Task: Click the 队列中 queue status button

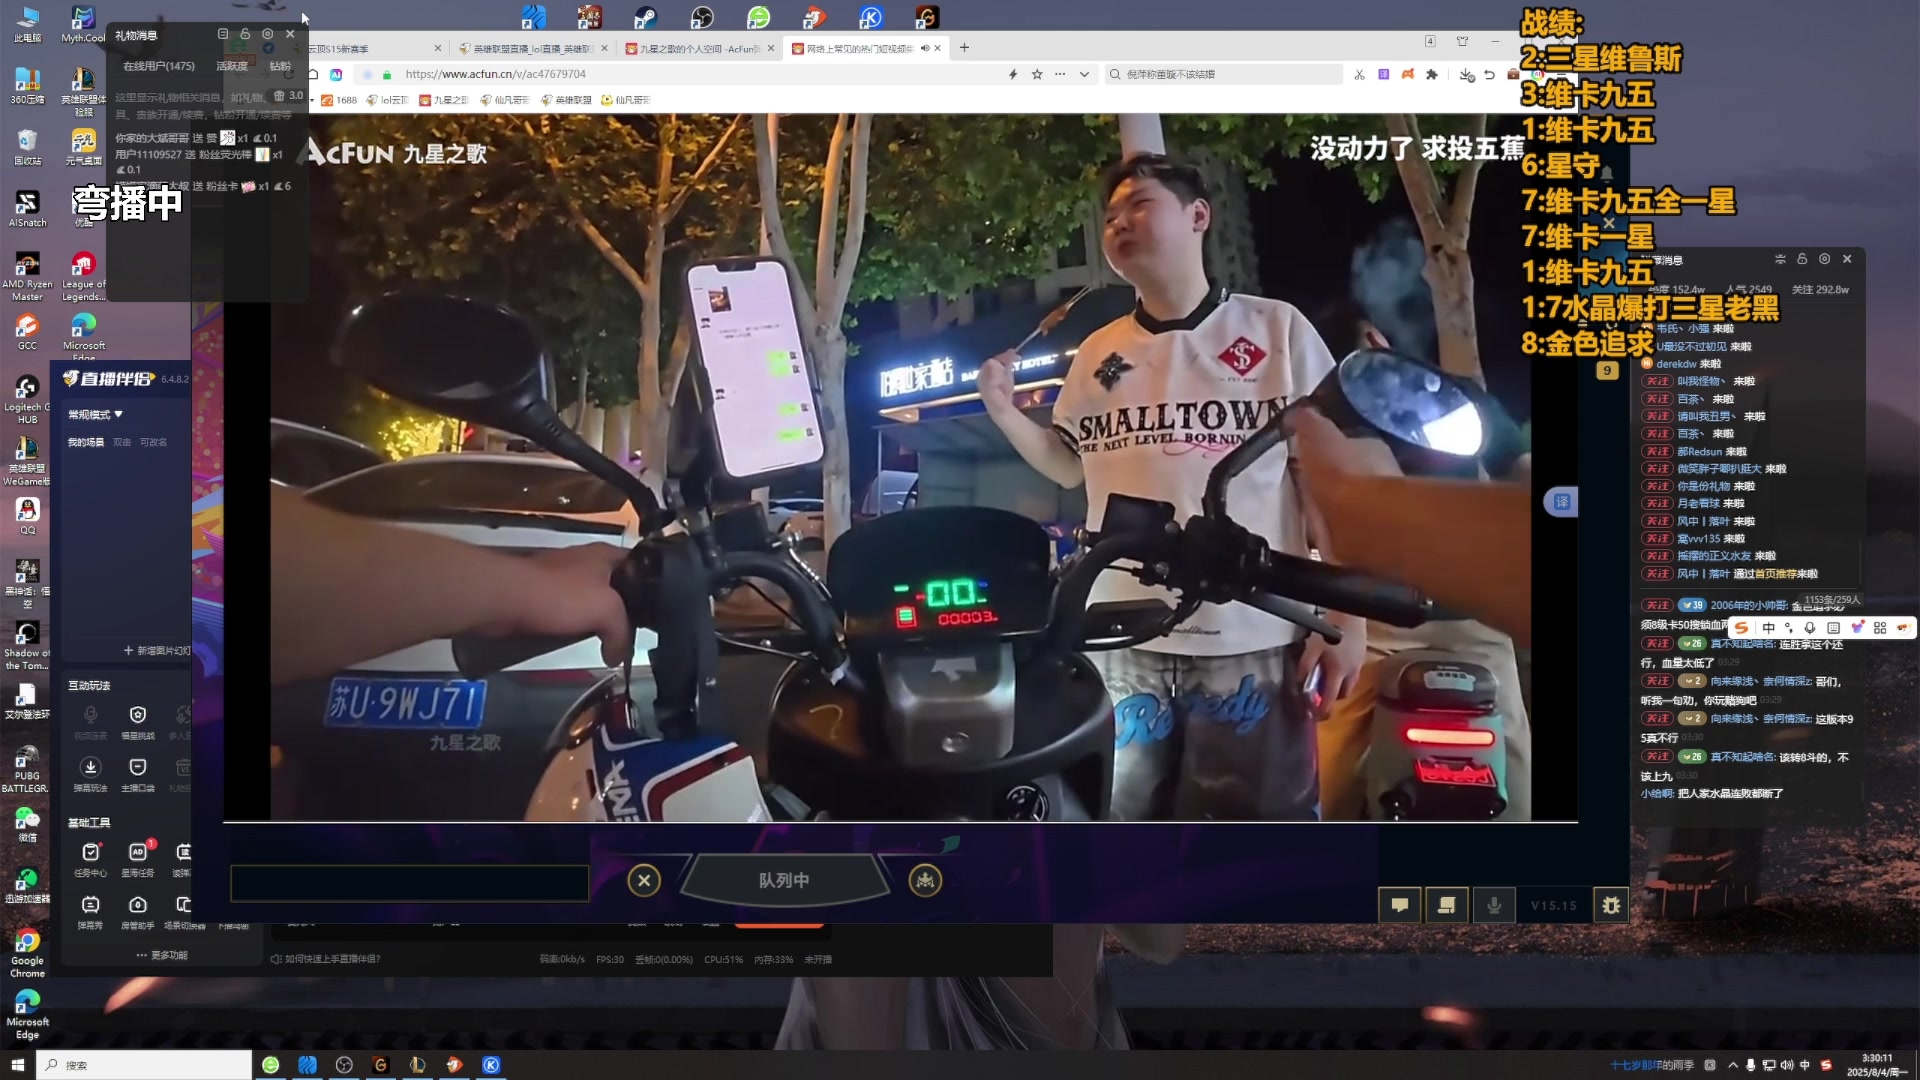Action: point(784,880)
